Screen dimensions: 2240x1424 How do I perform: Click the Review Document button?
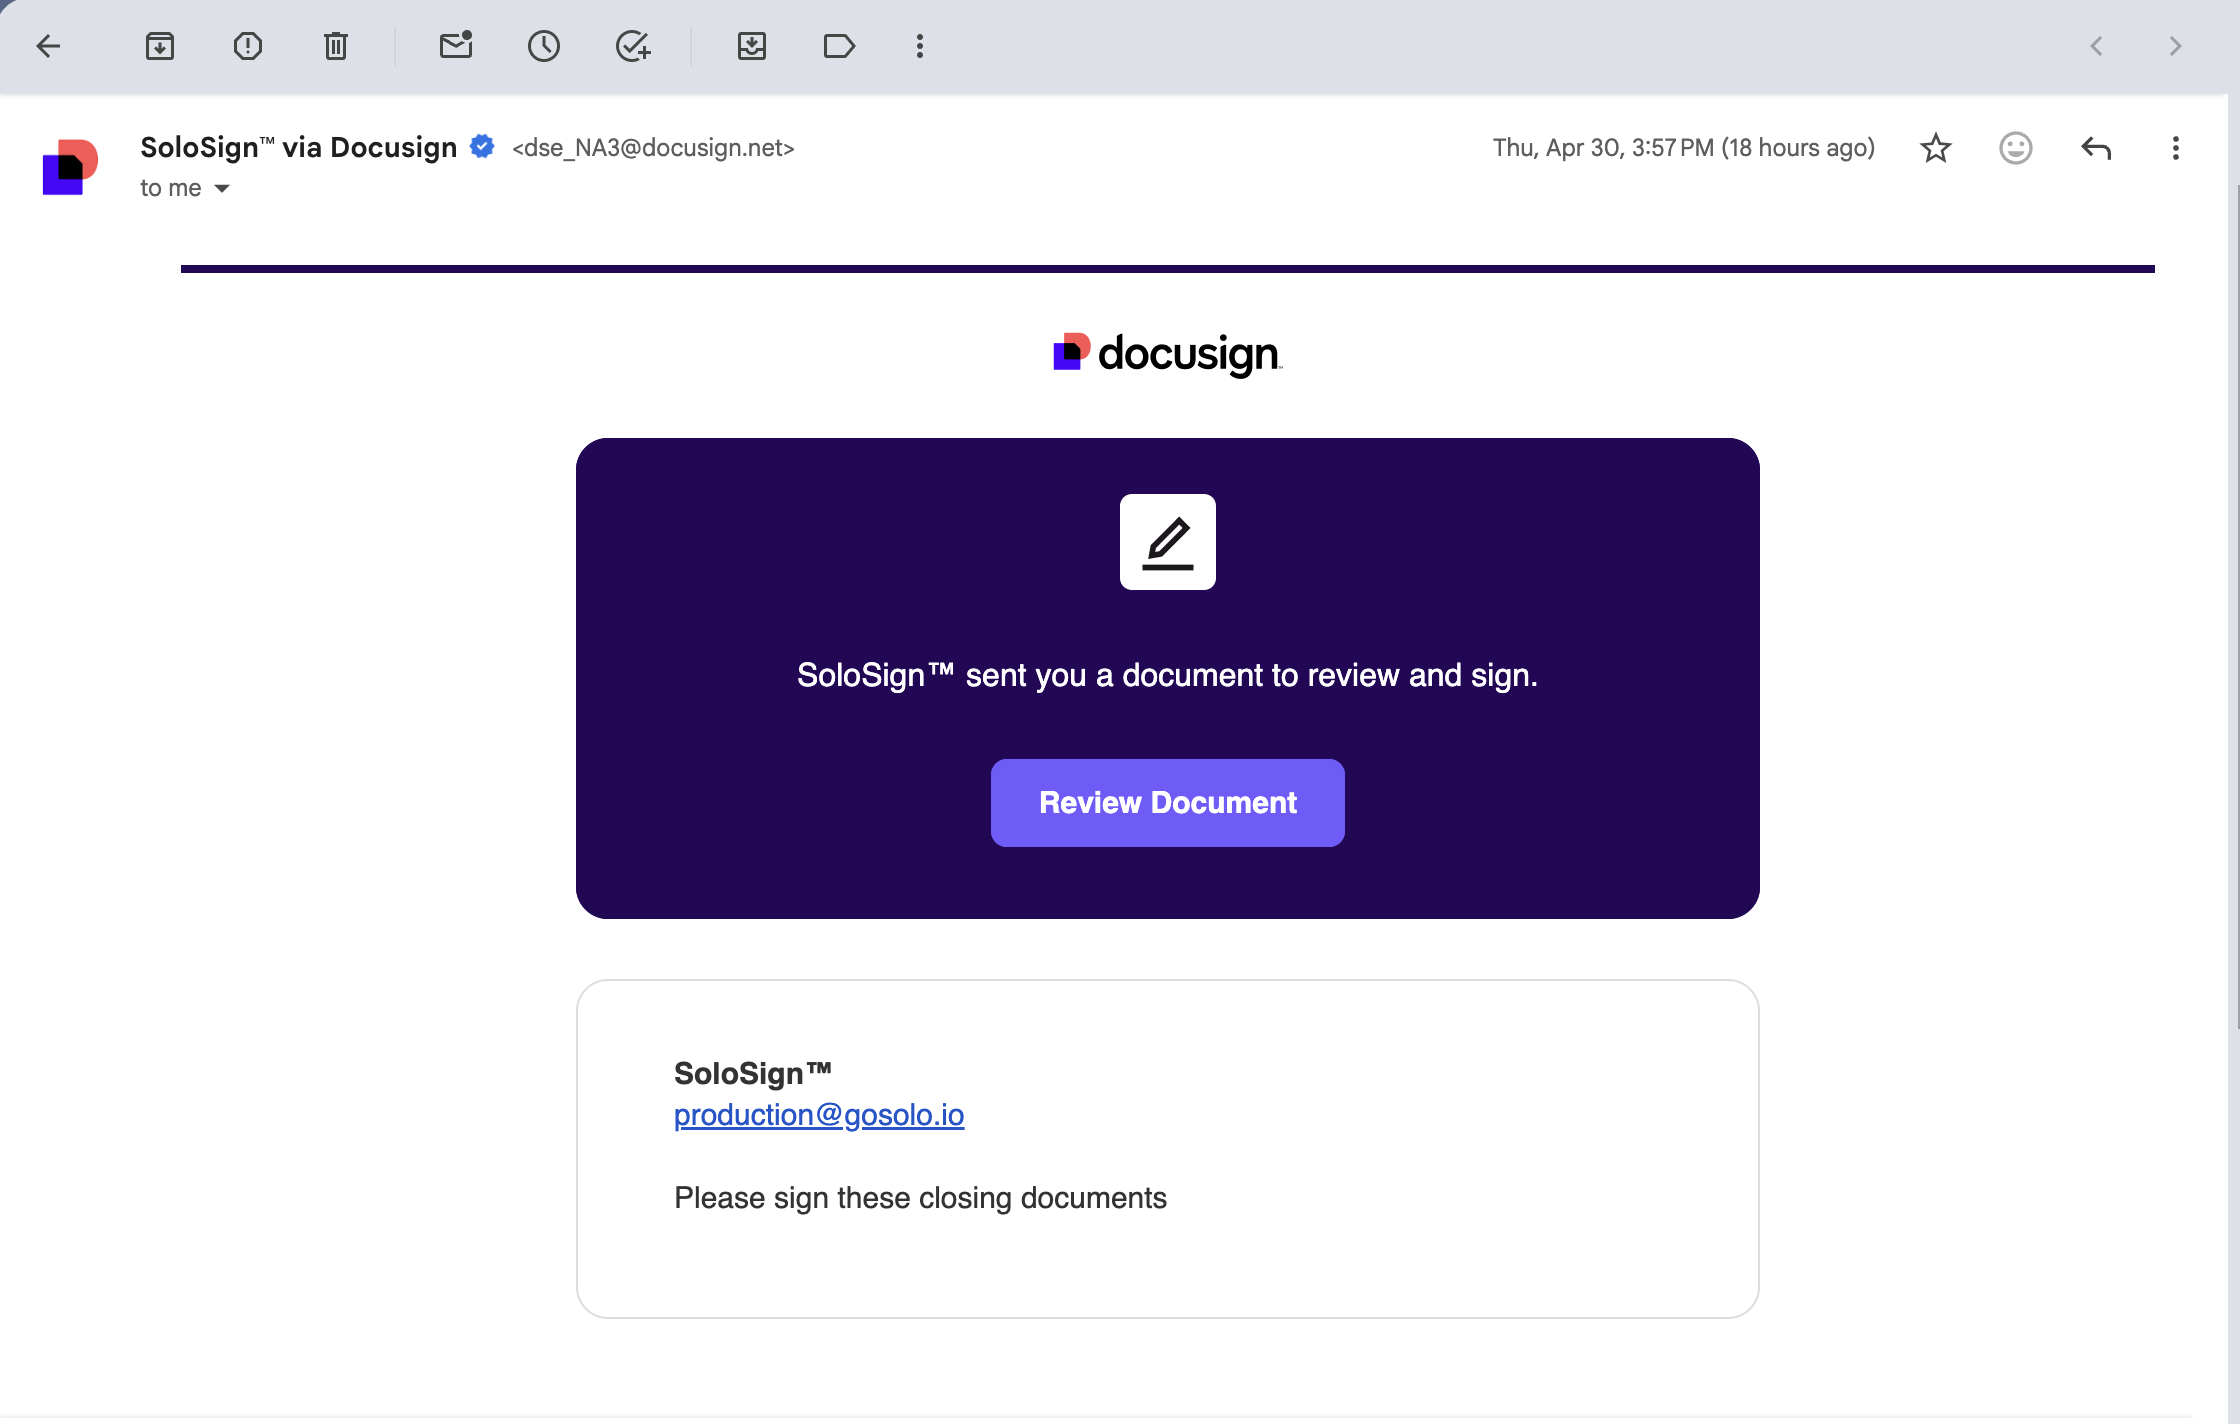[x=1167, y=802]
